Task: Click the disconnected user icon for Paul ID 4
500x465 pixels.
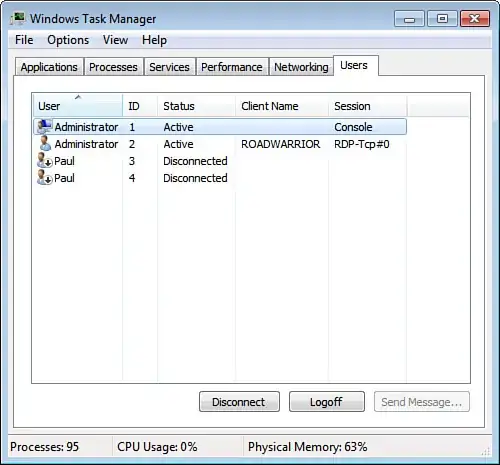Action: pos(44,178)
